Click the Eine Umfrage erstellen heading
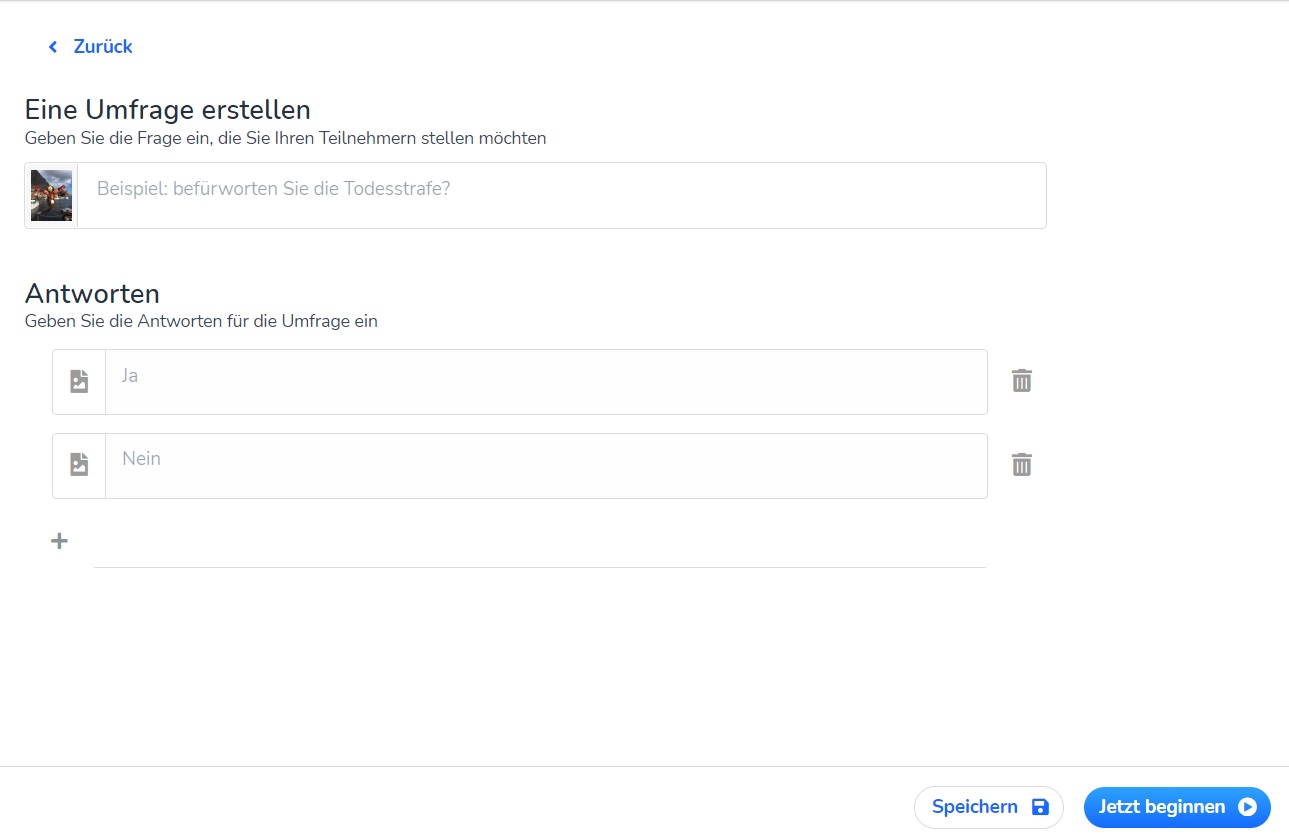The width and height of the screenshot is (1289, 837). coord(167,109)
